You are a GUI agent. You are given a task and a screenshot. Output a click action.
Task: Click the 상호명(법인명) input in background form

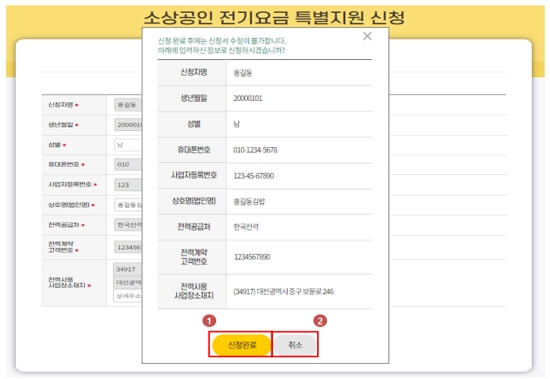pos(128,205)
